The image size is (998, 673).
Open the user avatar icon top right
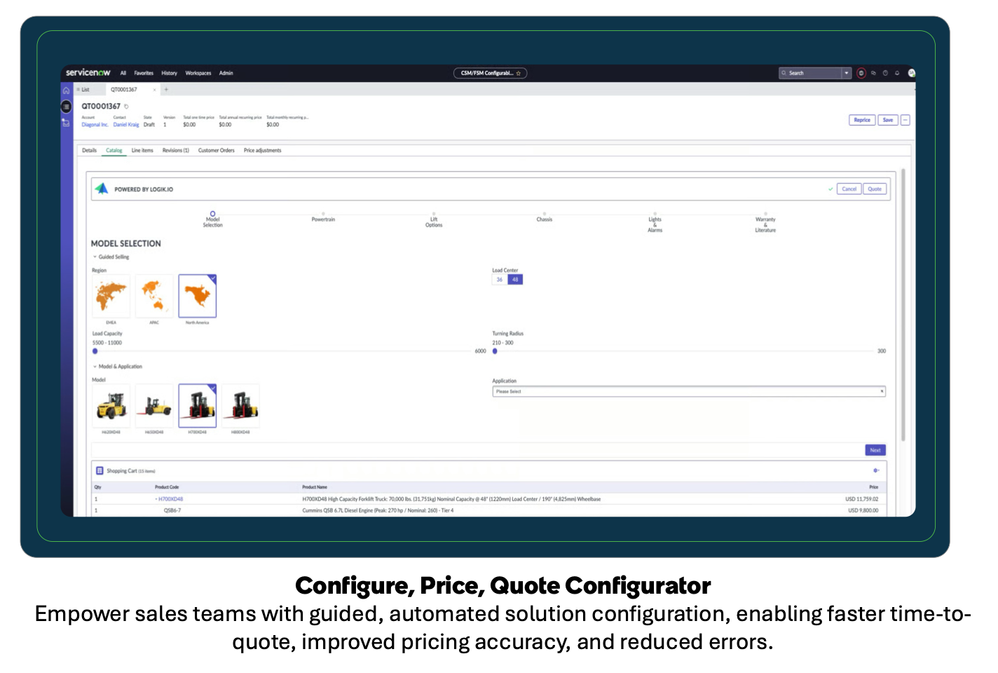tap(911, 73)
